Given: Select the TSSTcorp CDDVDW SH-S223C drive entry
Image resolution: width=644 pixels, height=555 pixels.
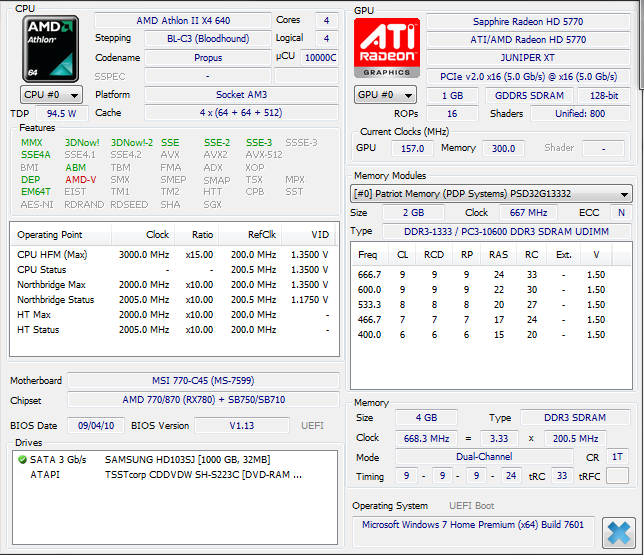Looking at the screenshot, I should (x=175, y=474).
